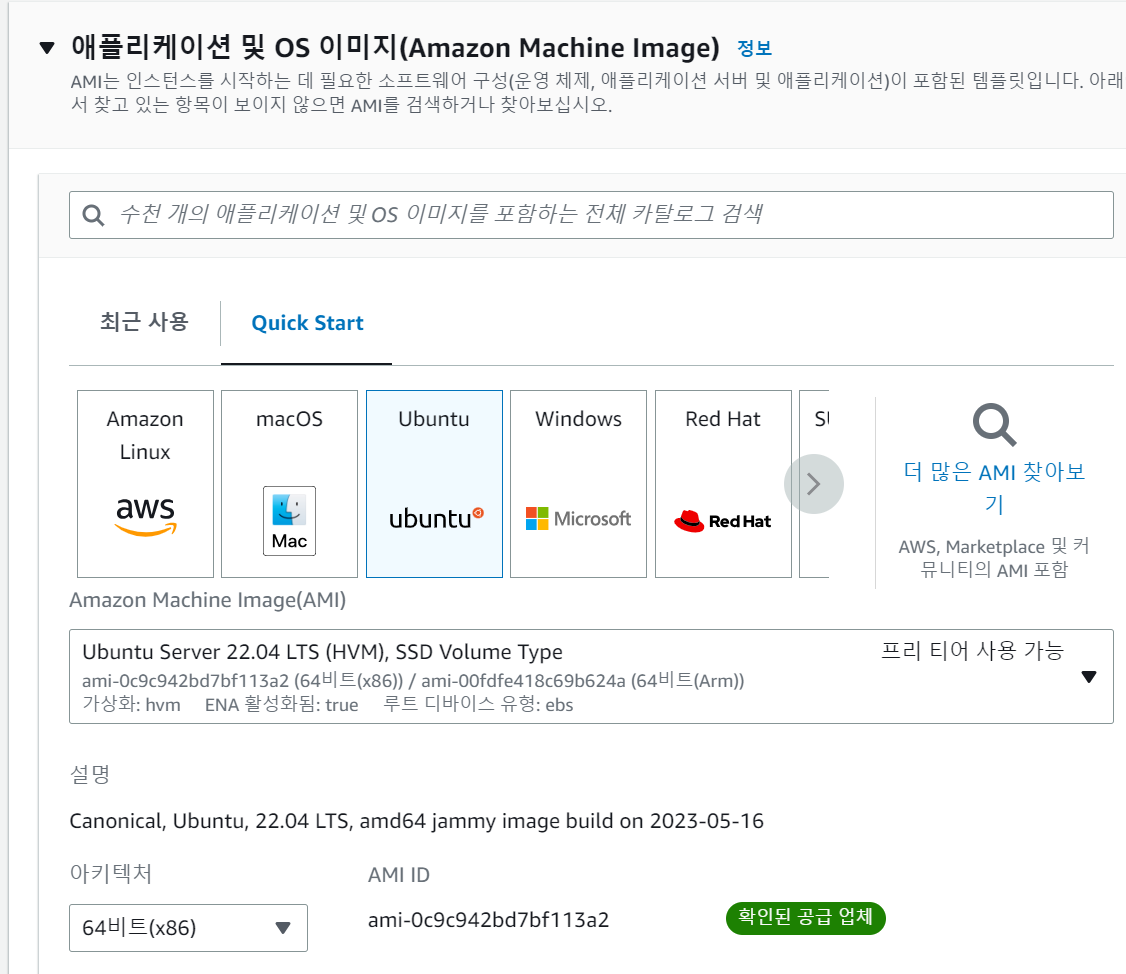1126x974 pixels.
Task: Click the large magnifier browse AMIs icon
Action: pyautogui.click(x=995, y=425)
